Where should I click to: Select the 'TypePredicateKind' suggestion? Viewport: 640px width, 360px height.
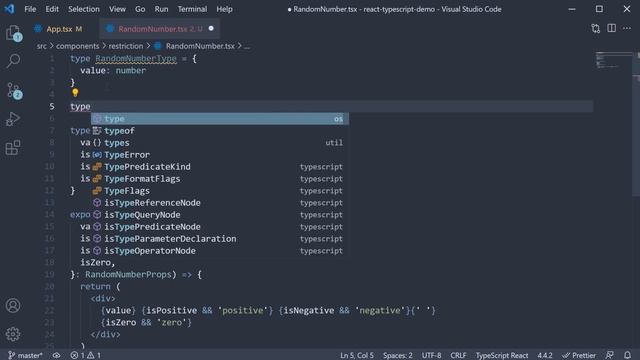[220, 167]
